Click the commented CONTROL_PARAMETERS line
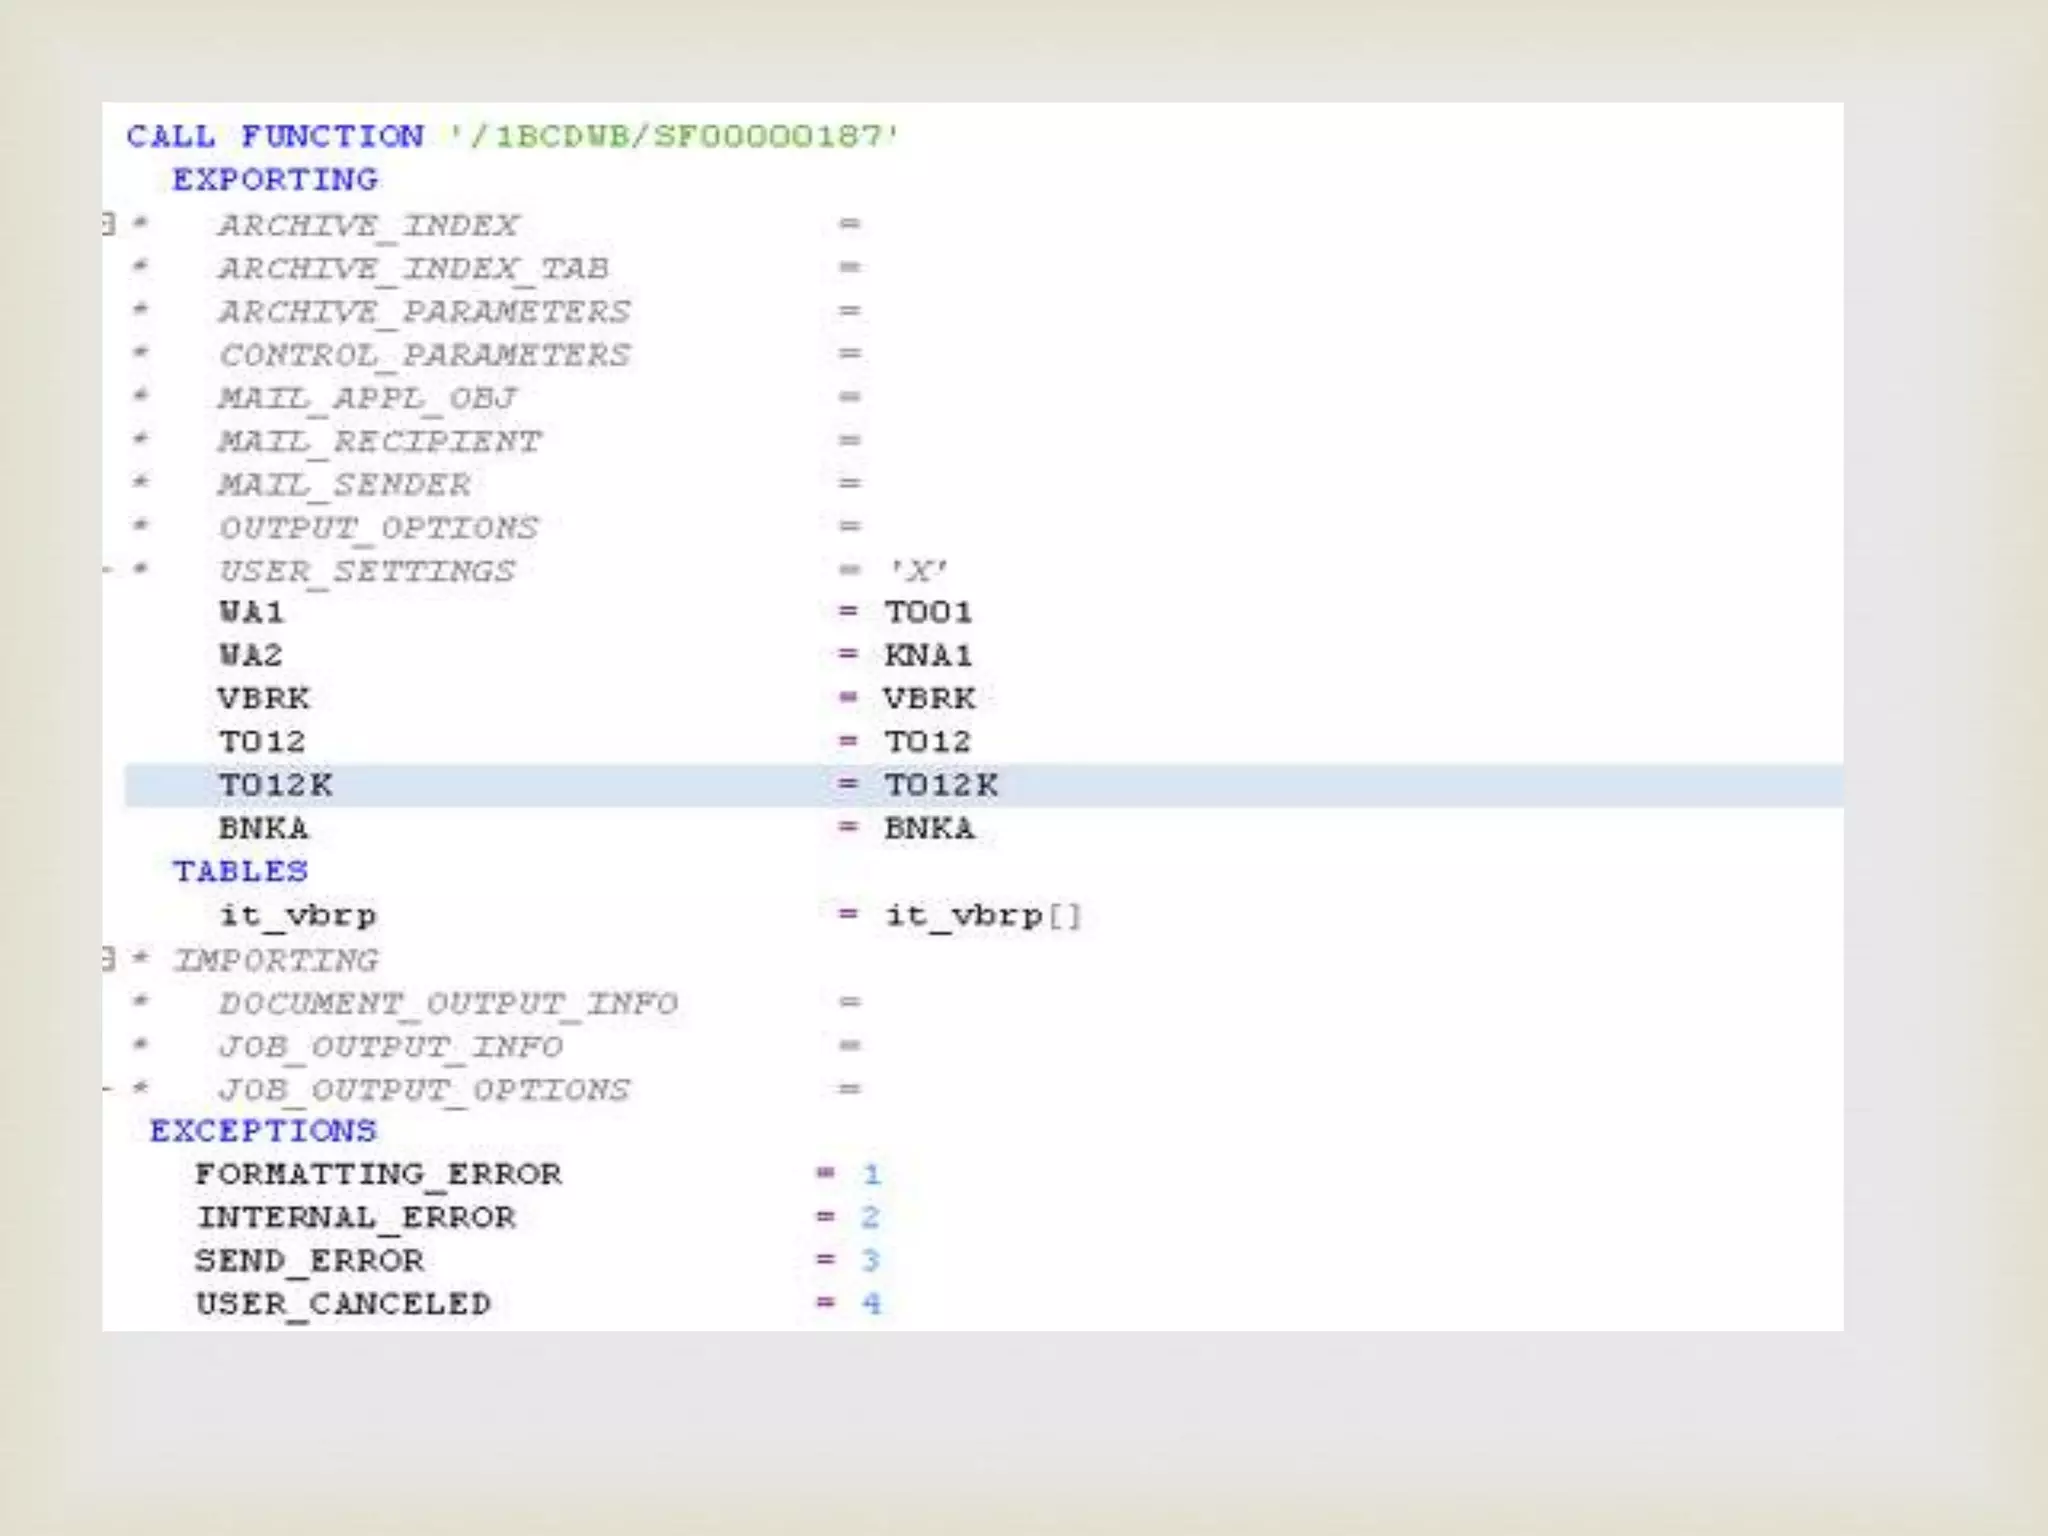Screen dimensions: 2048x1536 425,355
